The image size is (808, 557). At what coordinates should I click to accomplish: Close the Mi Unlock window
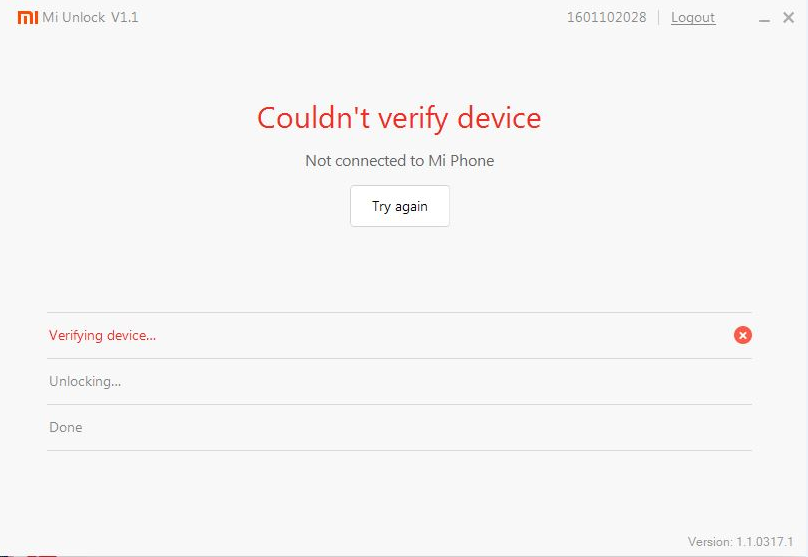[788, 18]
